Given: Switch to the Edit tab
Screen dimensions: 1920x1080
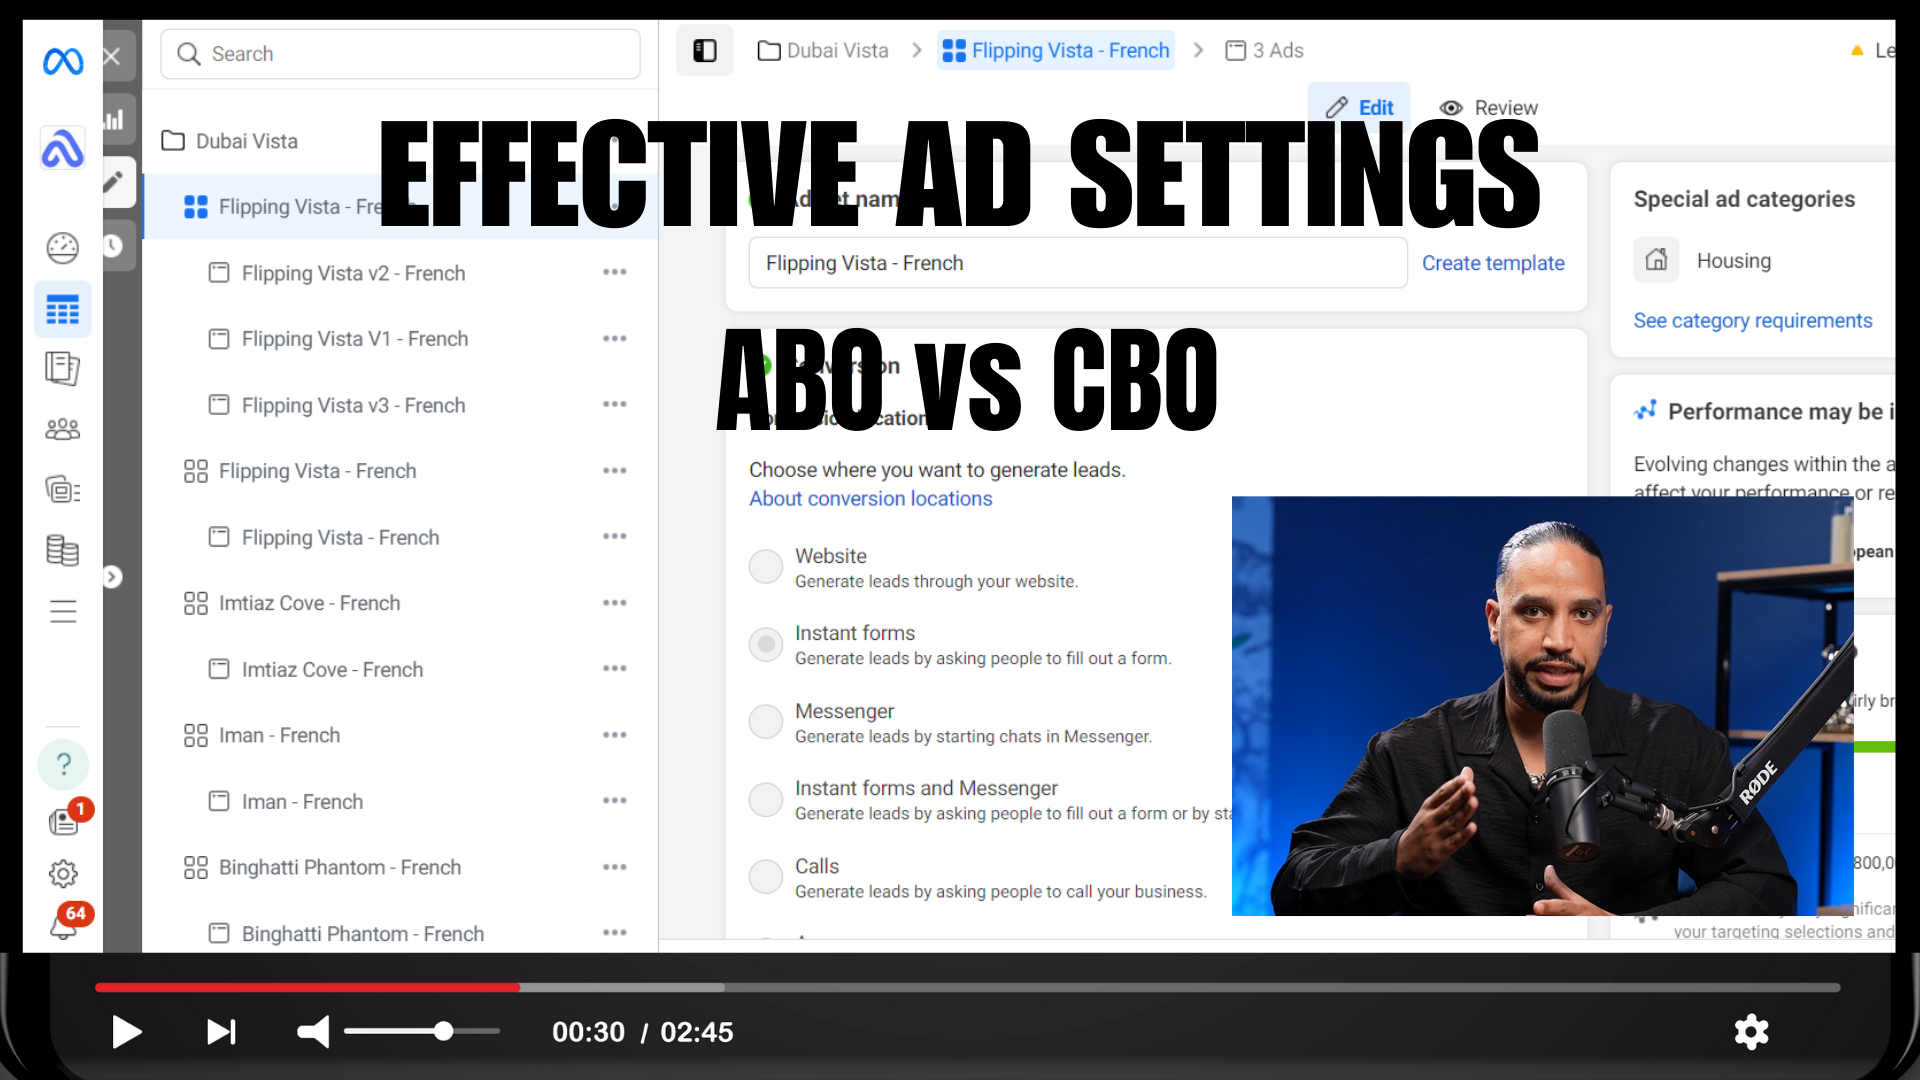Looking at the screenshot, I should pos(1359,107).
